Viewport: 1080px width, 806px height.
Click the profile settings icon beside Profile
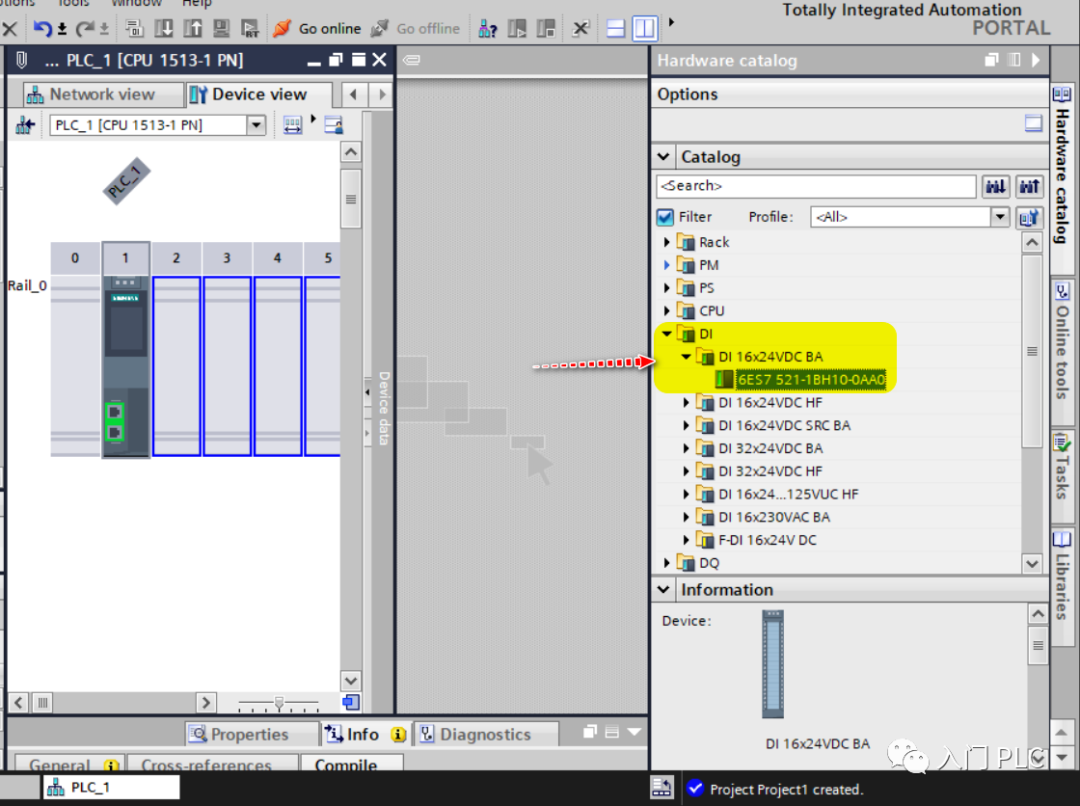point(1029,218)
